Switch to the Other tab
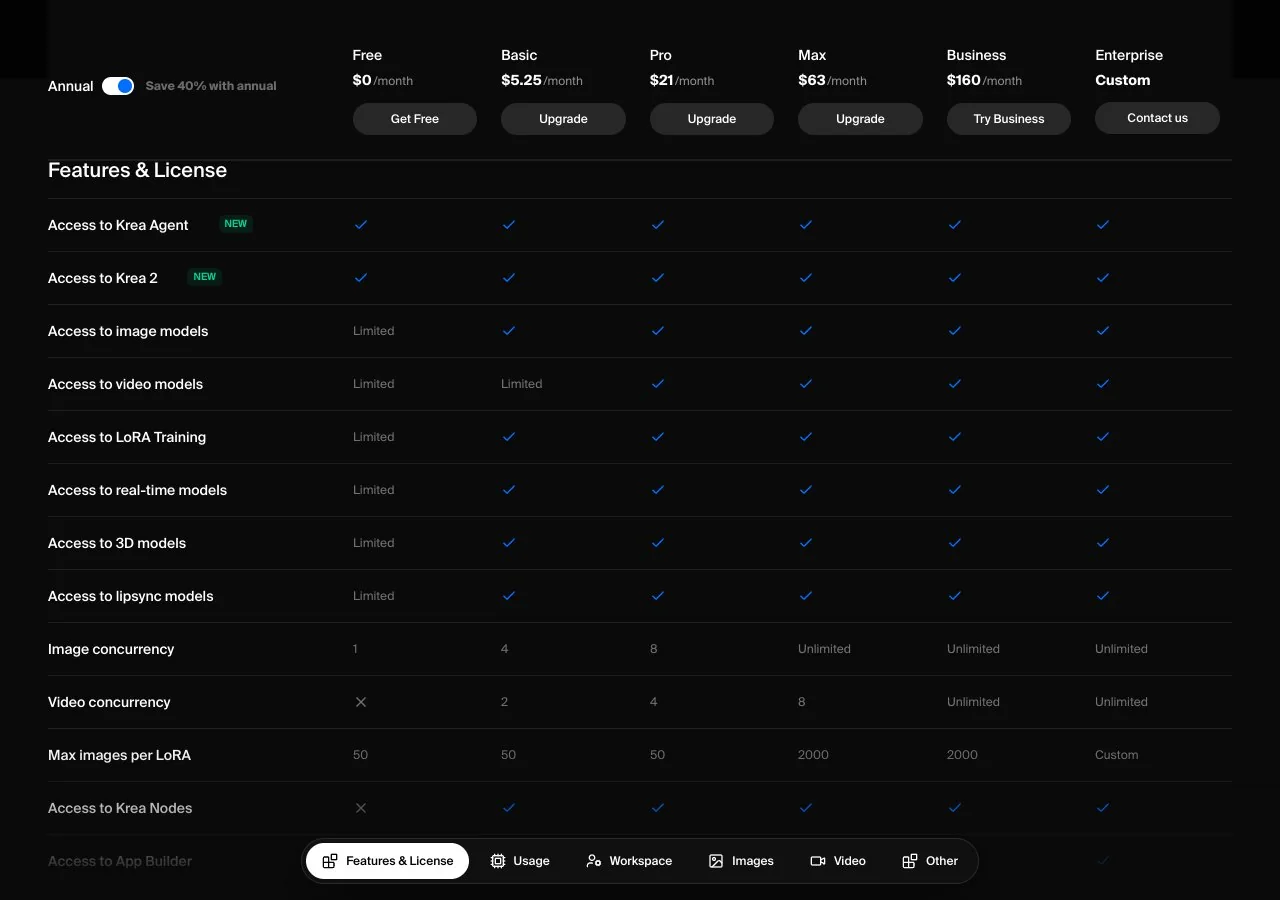This screenshot has height=900, width=1280. tap(930, 861)
